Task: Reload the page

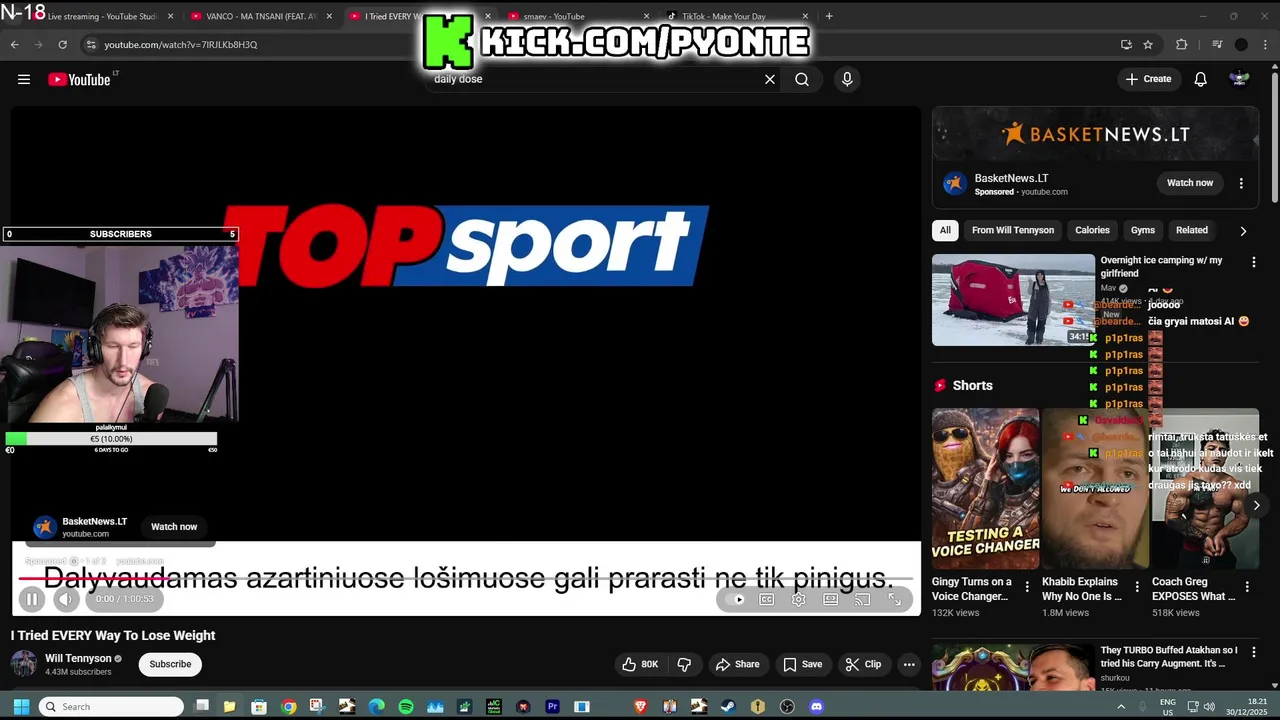Action: (62, 44)
